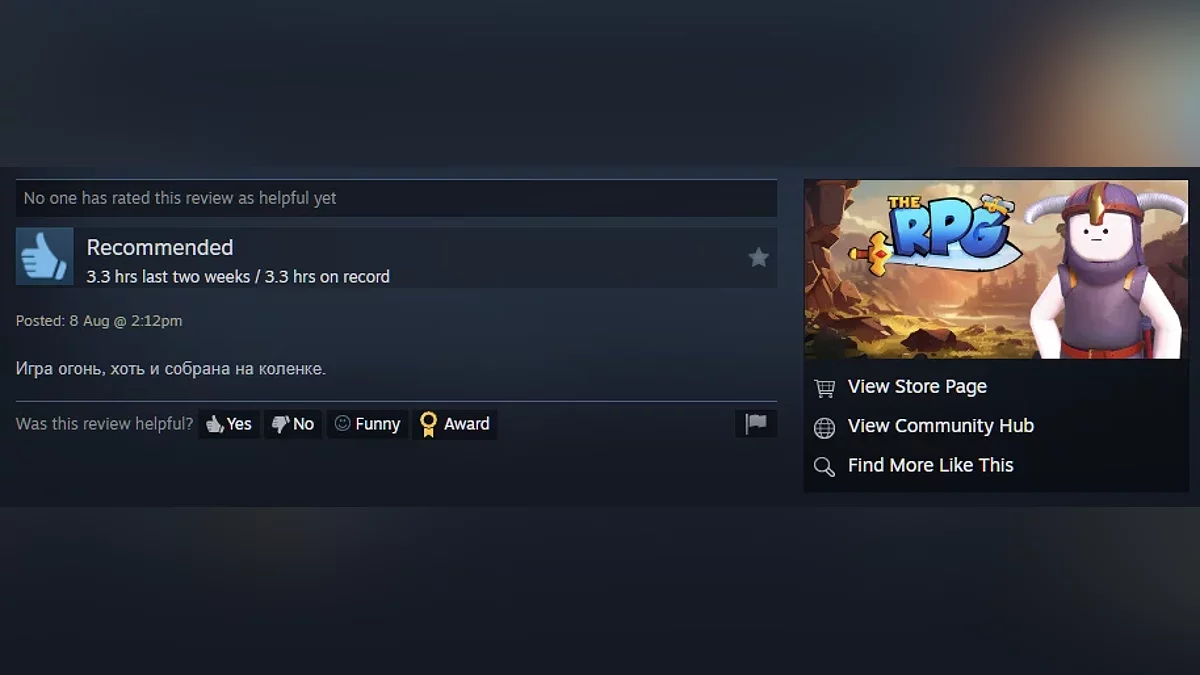The height and width of the screenshot is (675, 1200).
Task: Click the shopping cart icon for store page
Action: click(824, 388)
